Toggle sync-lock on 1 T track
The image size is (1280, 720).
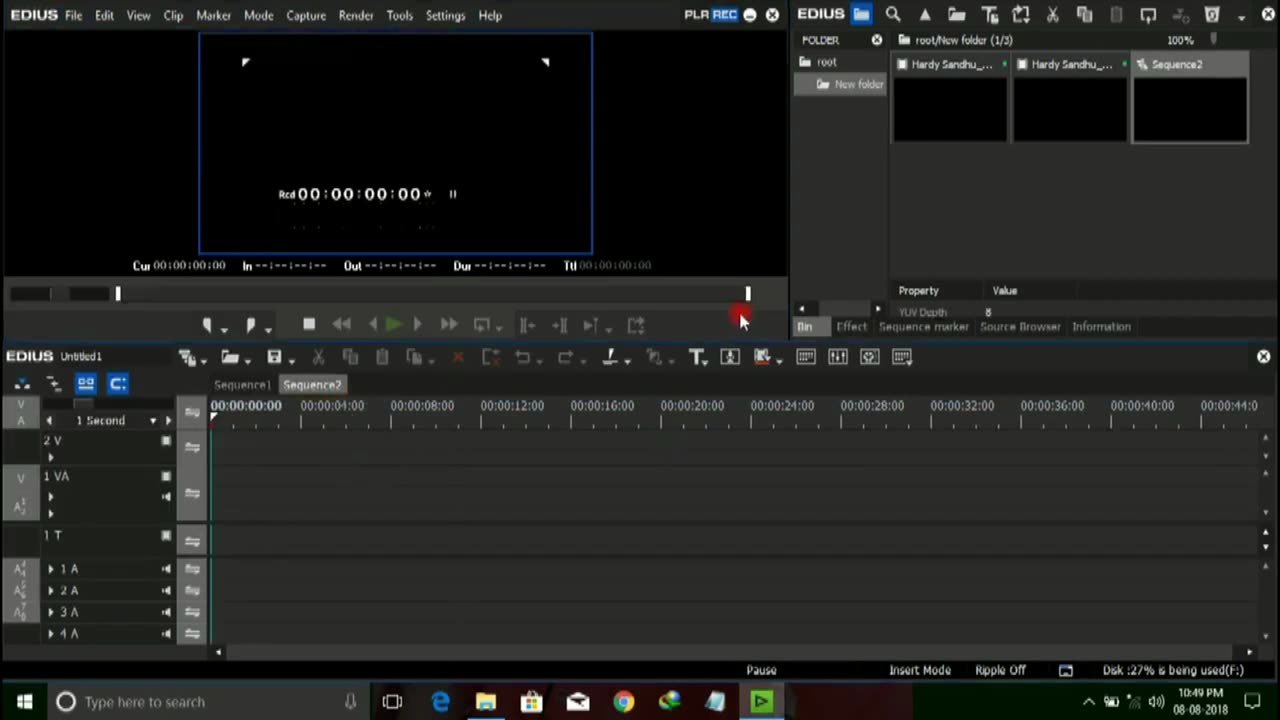(x=192, y=541)
